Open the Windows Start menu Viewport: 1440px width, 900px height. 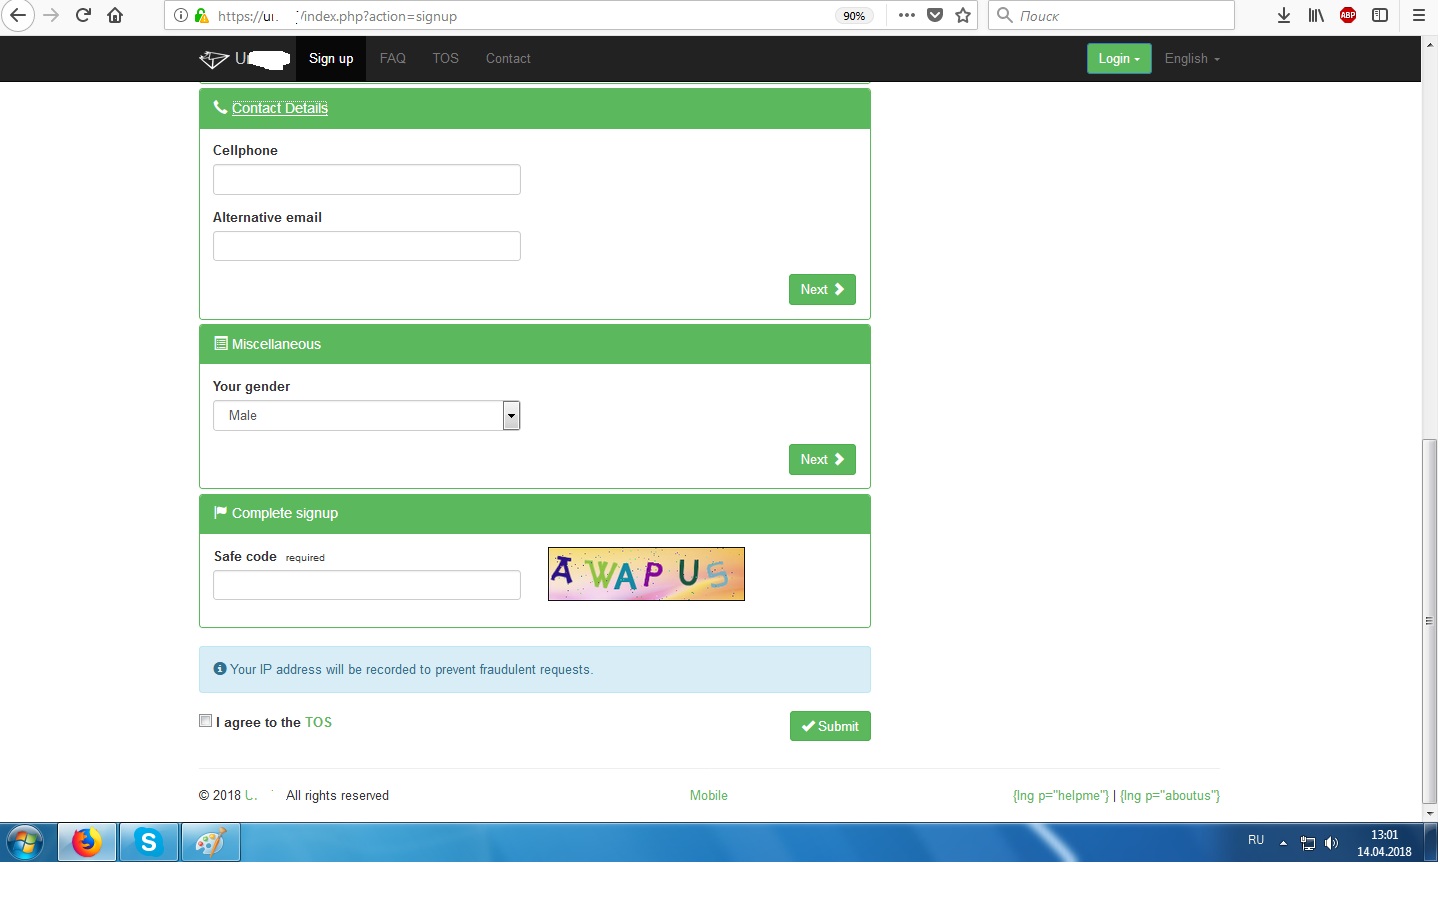click(x=25, y=842)
